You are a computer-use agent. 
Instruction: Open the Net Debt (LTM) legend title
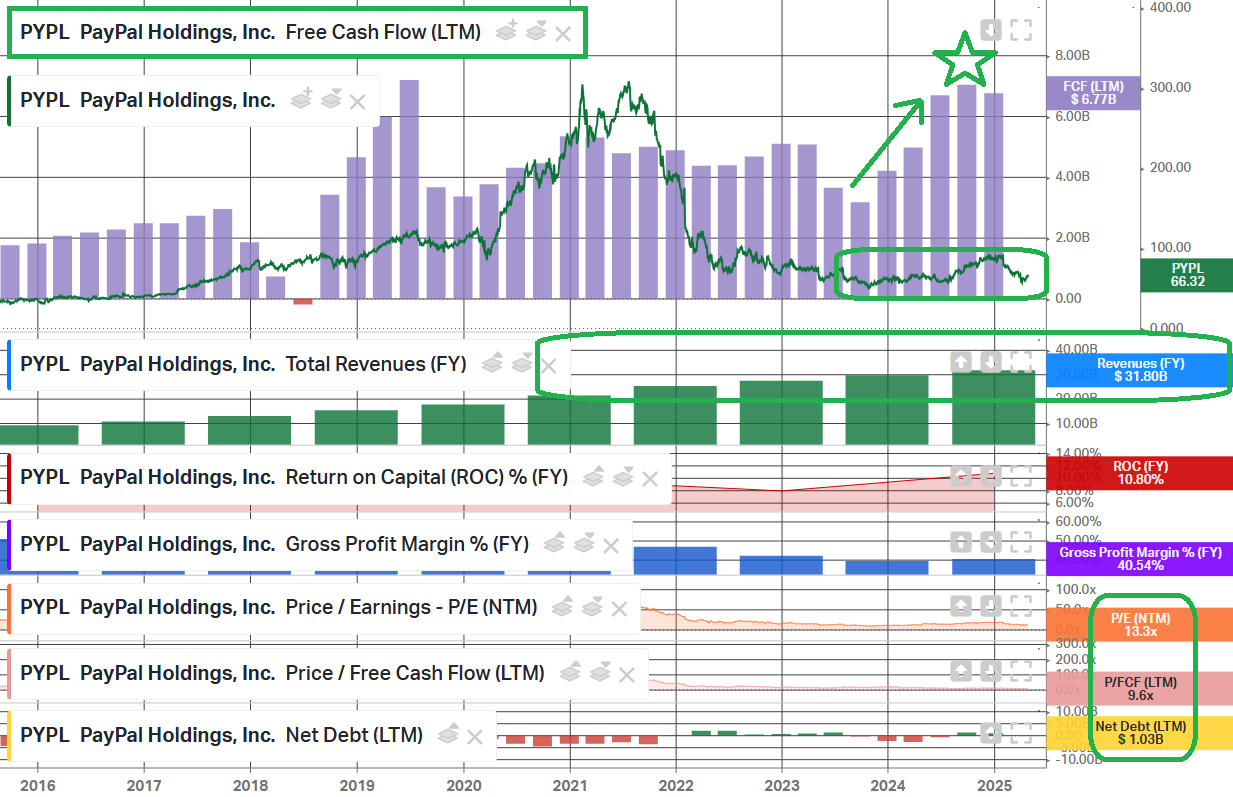point(221,735)
